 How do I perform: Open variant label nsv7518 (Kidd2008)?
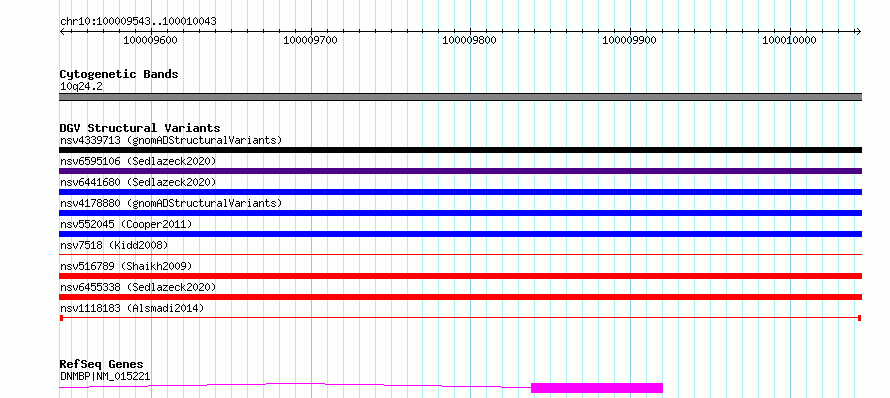114,245
